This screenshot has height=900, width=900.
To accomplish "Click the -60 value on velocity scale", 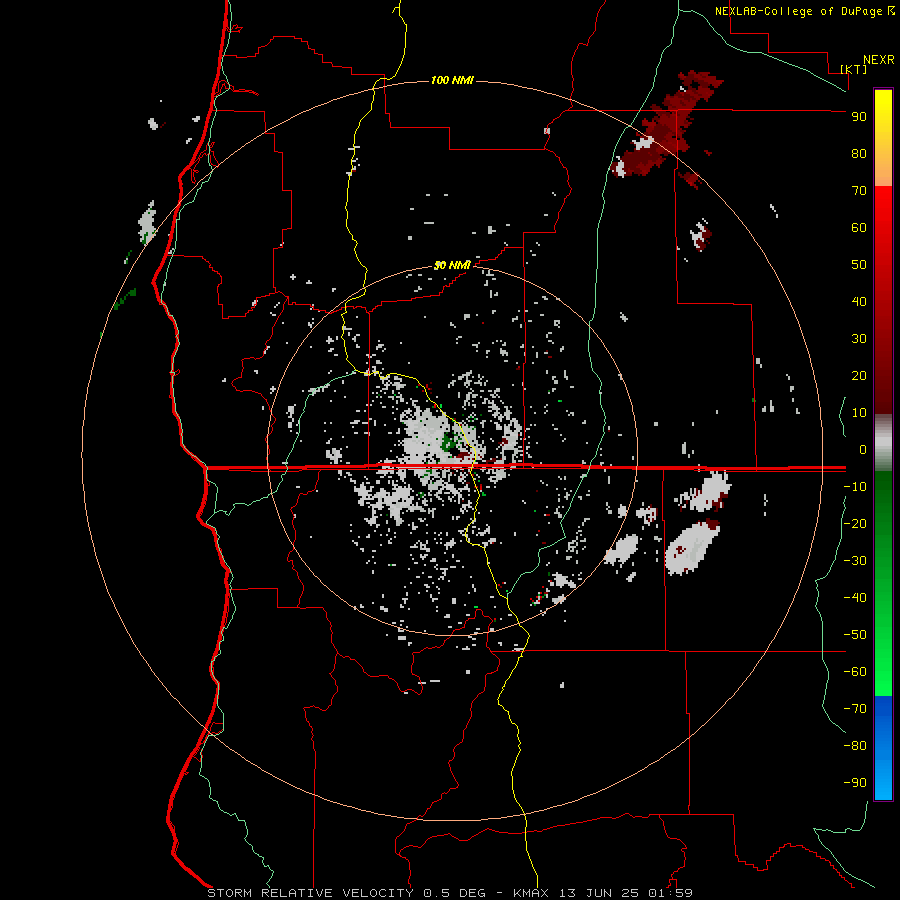I will (x=855, y=672).
